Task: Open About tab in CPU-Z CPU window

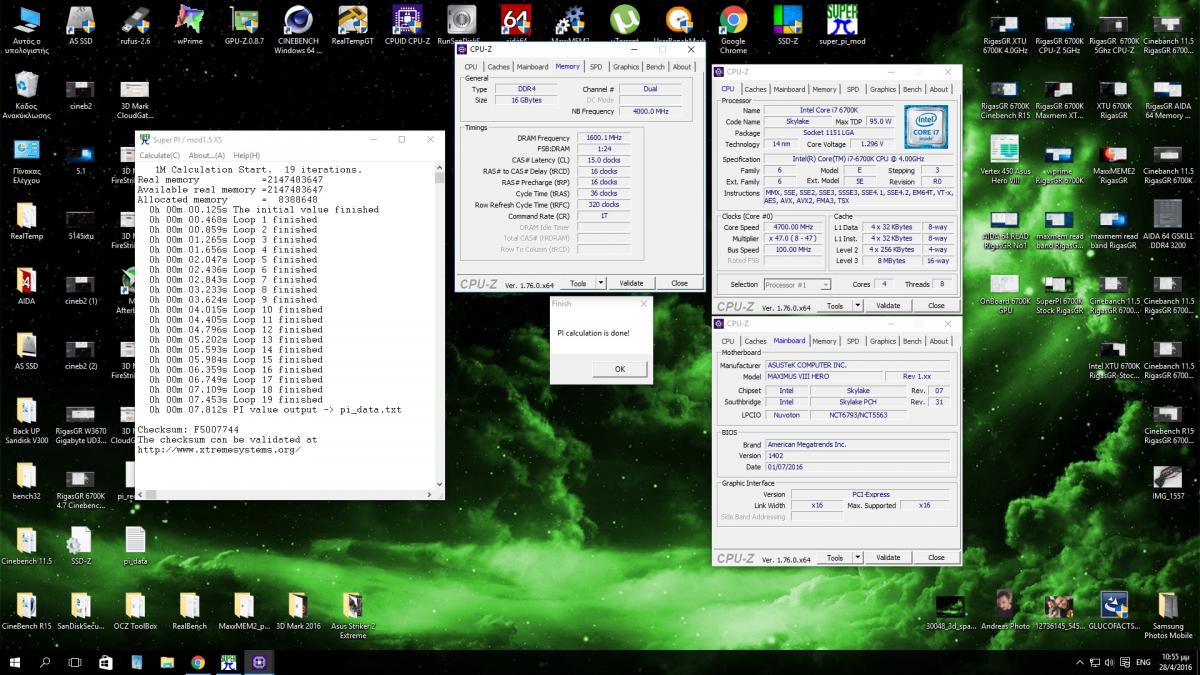Action: 938,89
